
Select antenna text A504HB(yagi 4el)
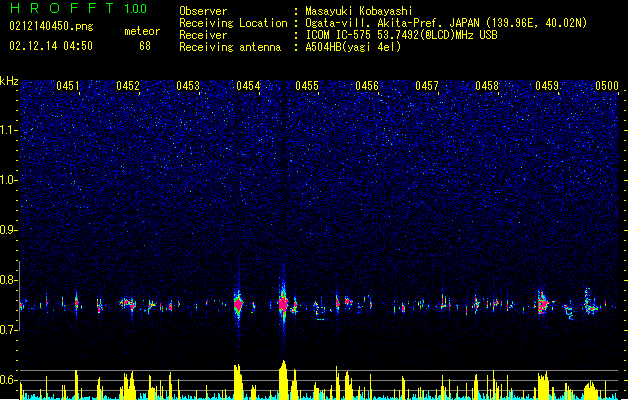pyautogui.click(x=353, y=47)
